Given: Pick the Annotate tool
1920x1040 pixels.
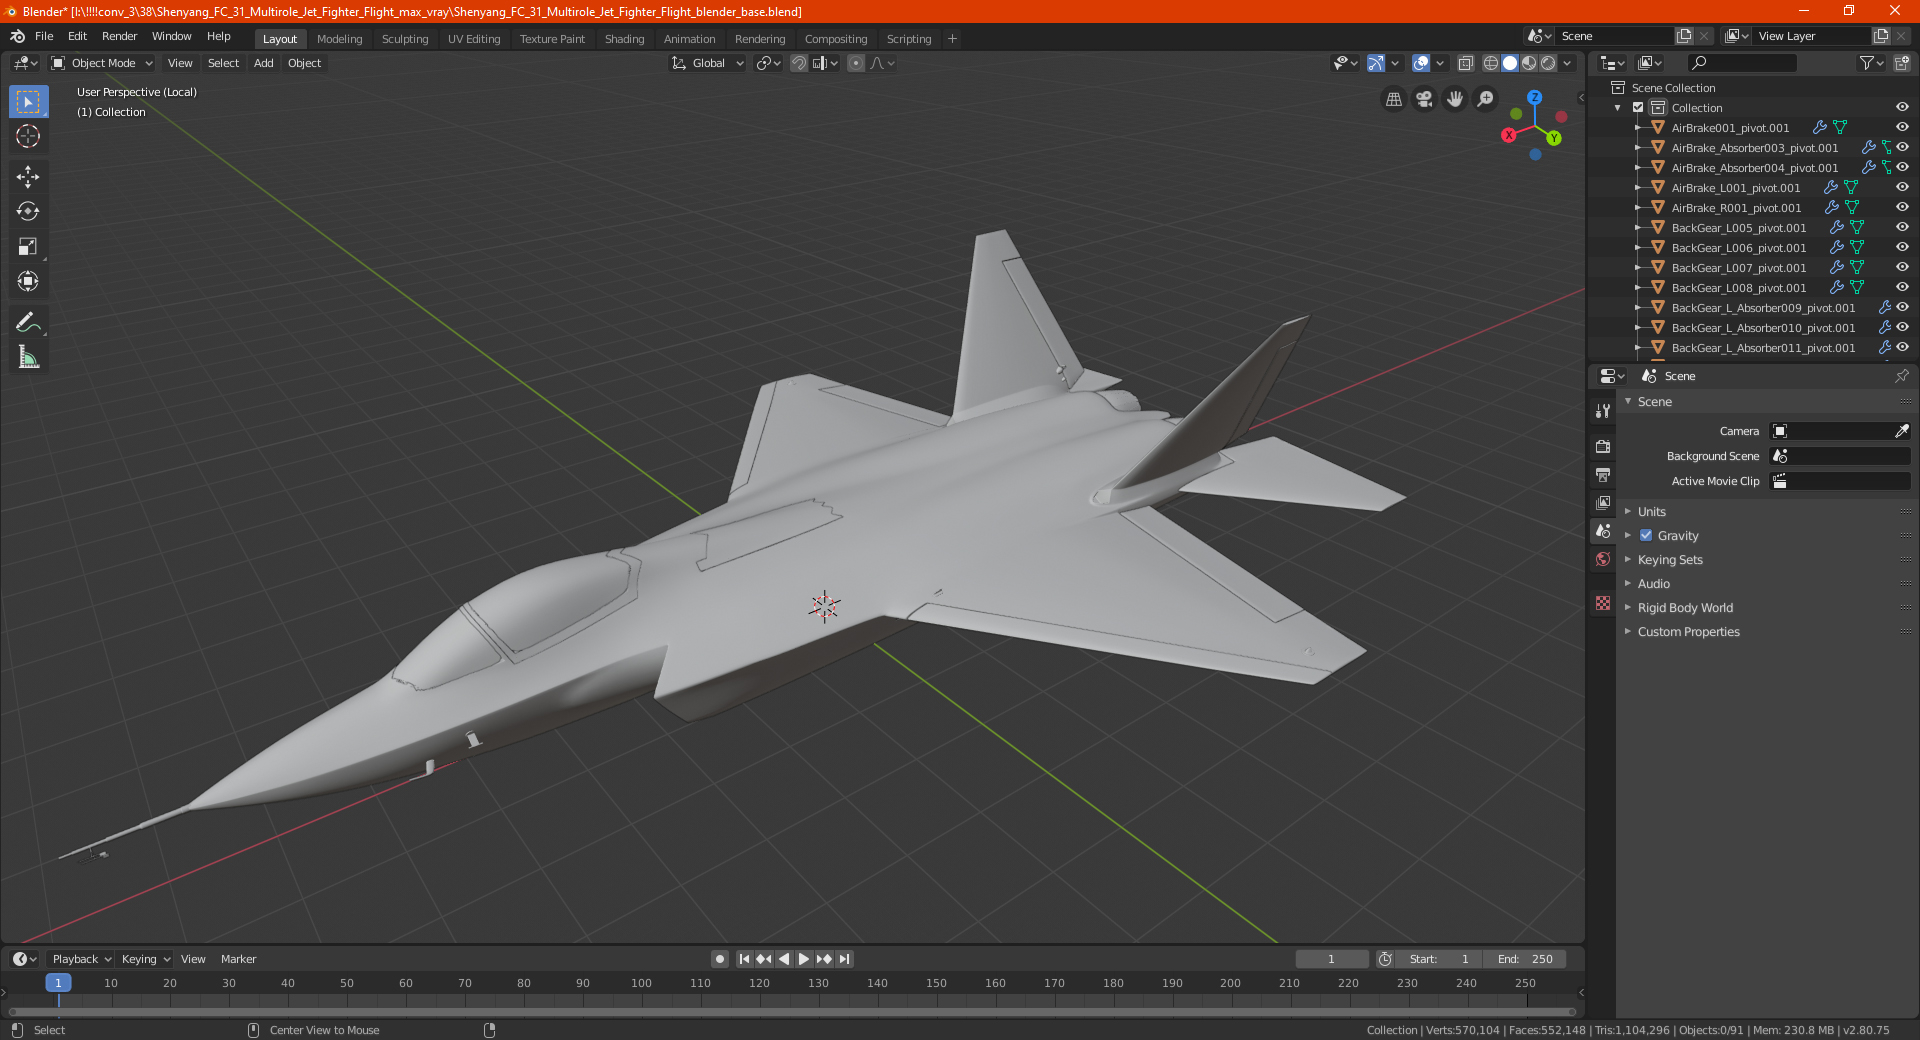Looking at the screenshot, I should coord(28,322).
